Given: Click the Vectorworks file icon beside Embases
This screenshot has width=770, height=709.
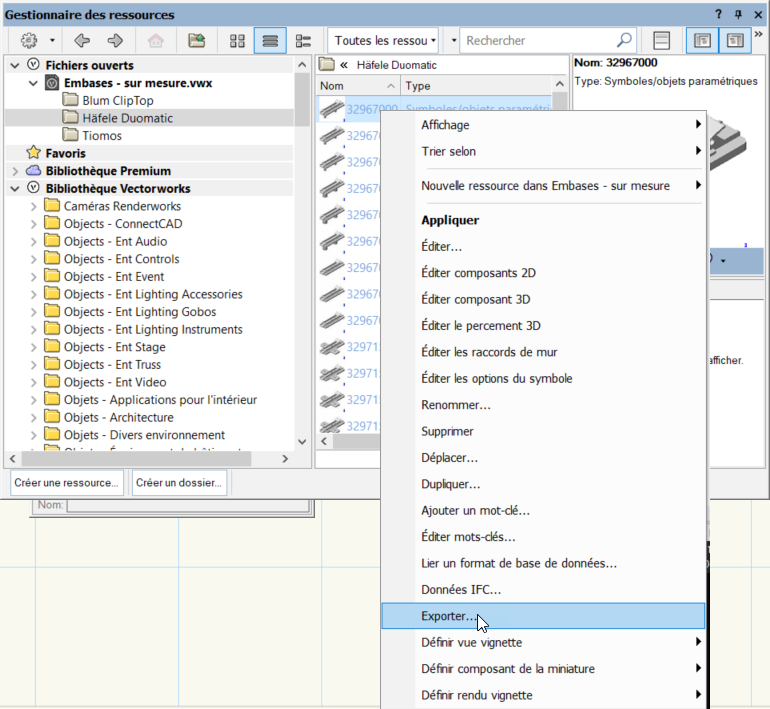Looking at the screenshot, I should 52,82.
